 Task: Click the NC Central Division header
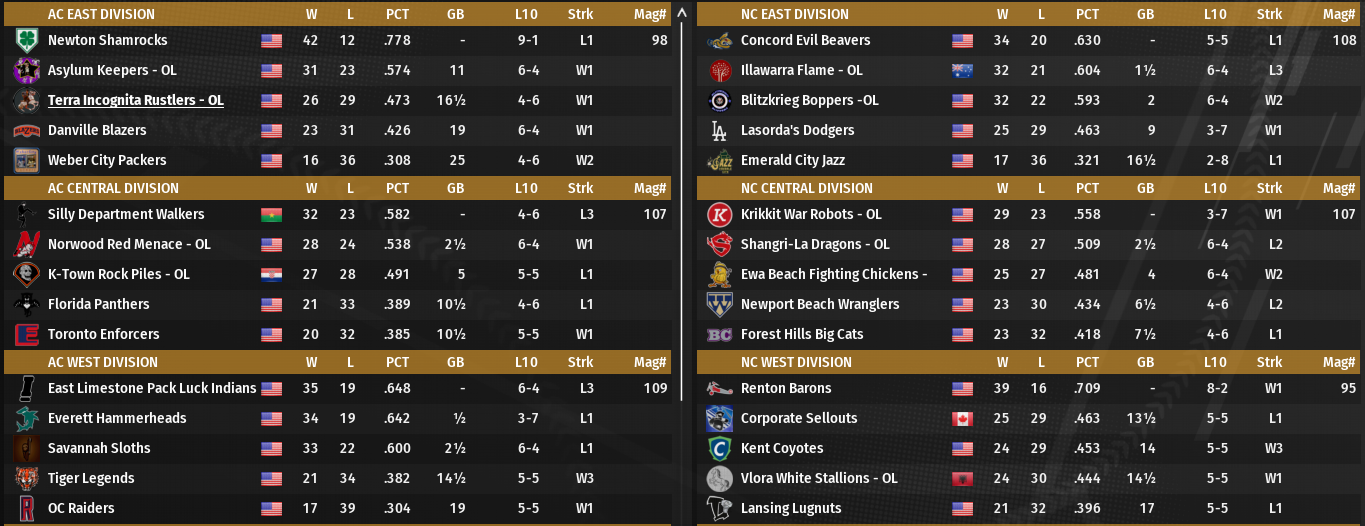[x=806, y=188]
